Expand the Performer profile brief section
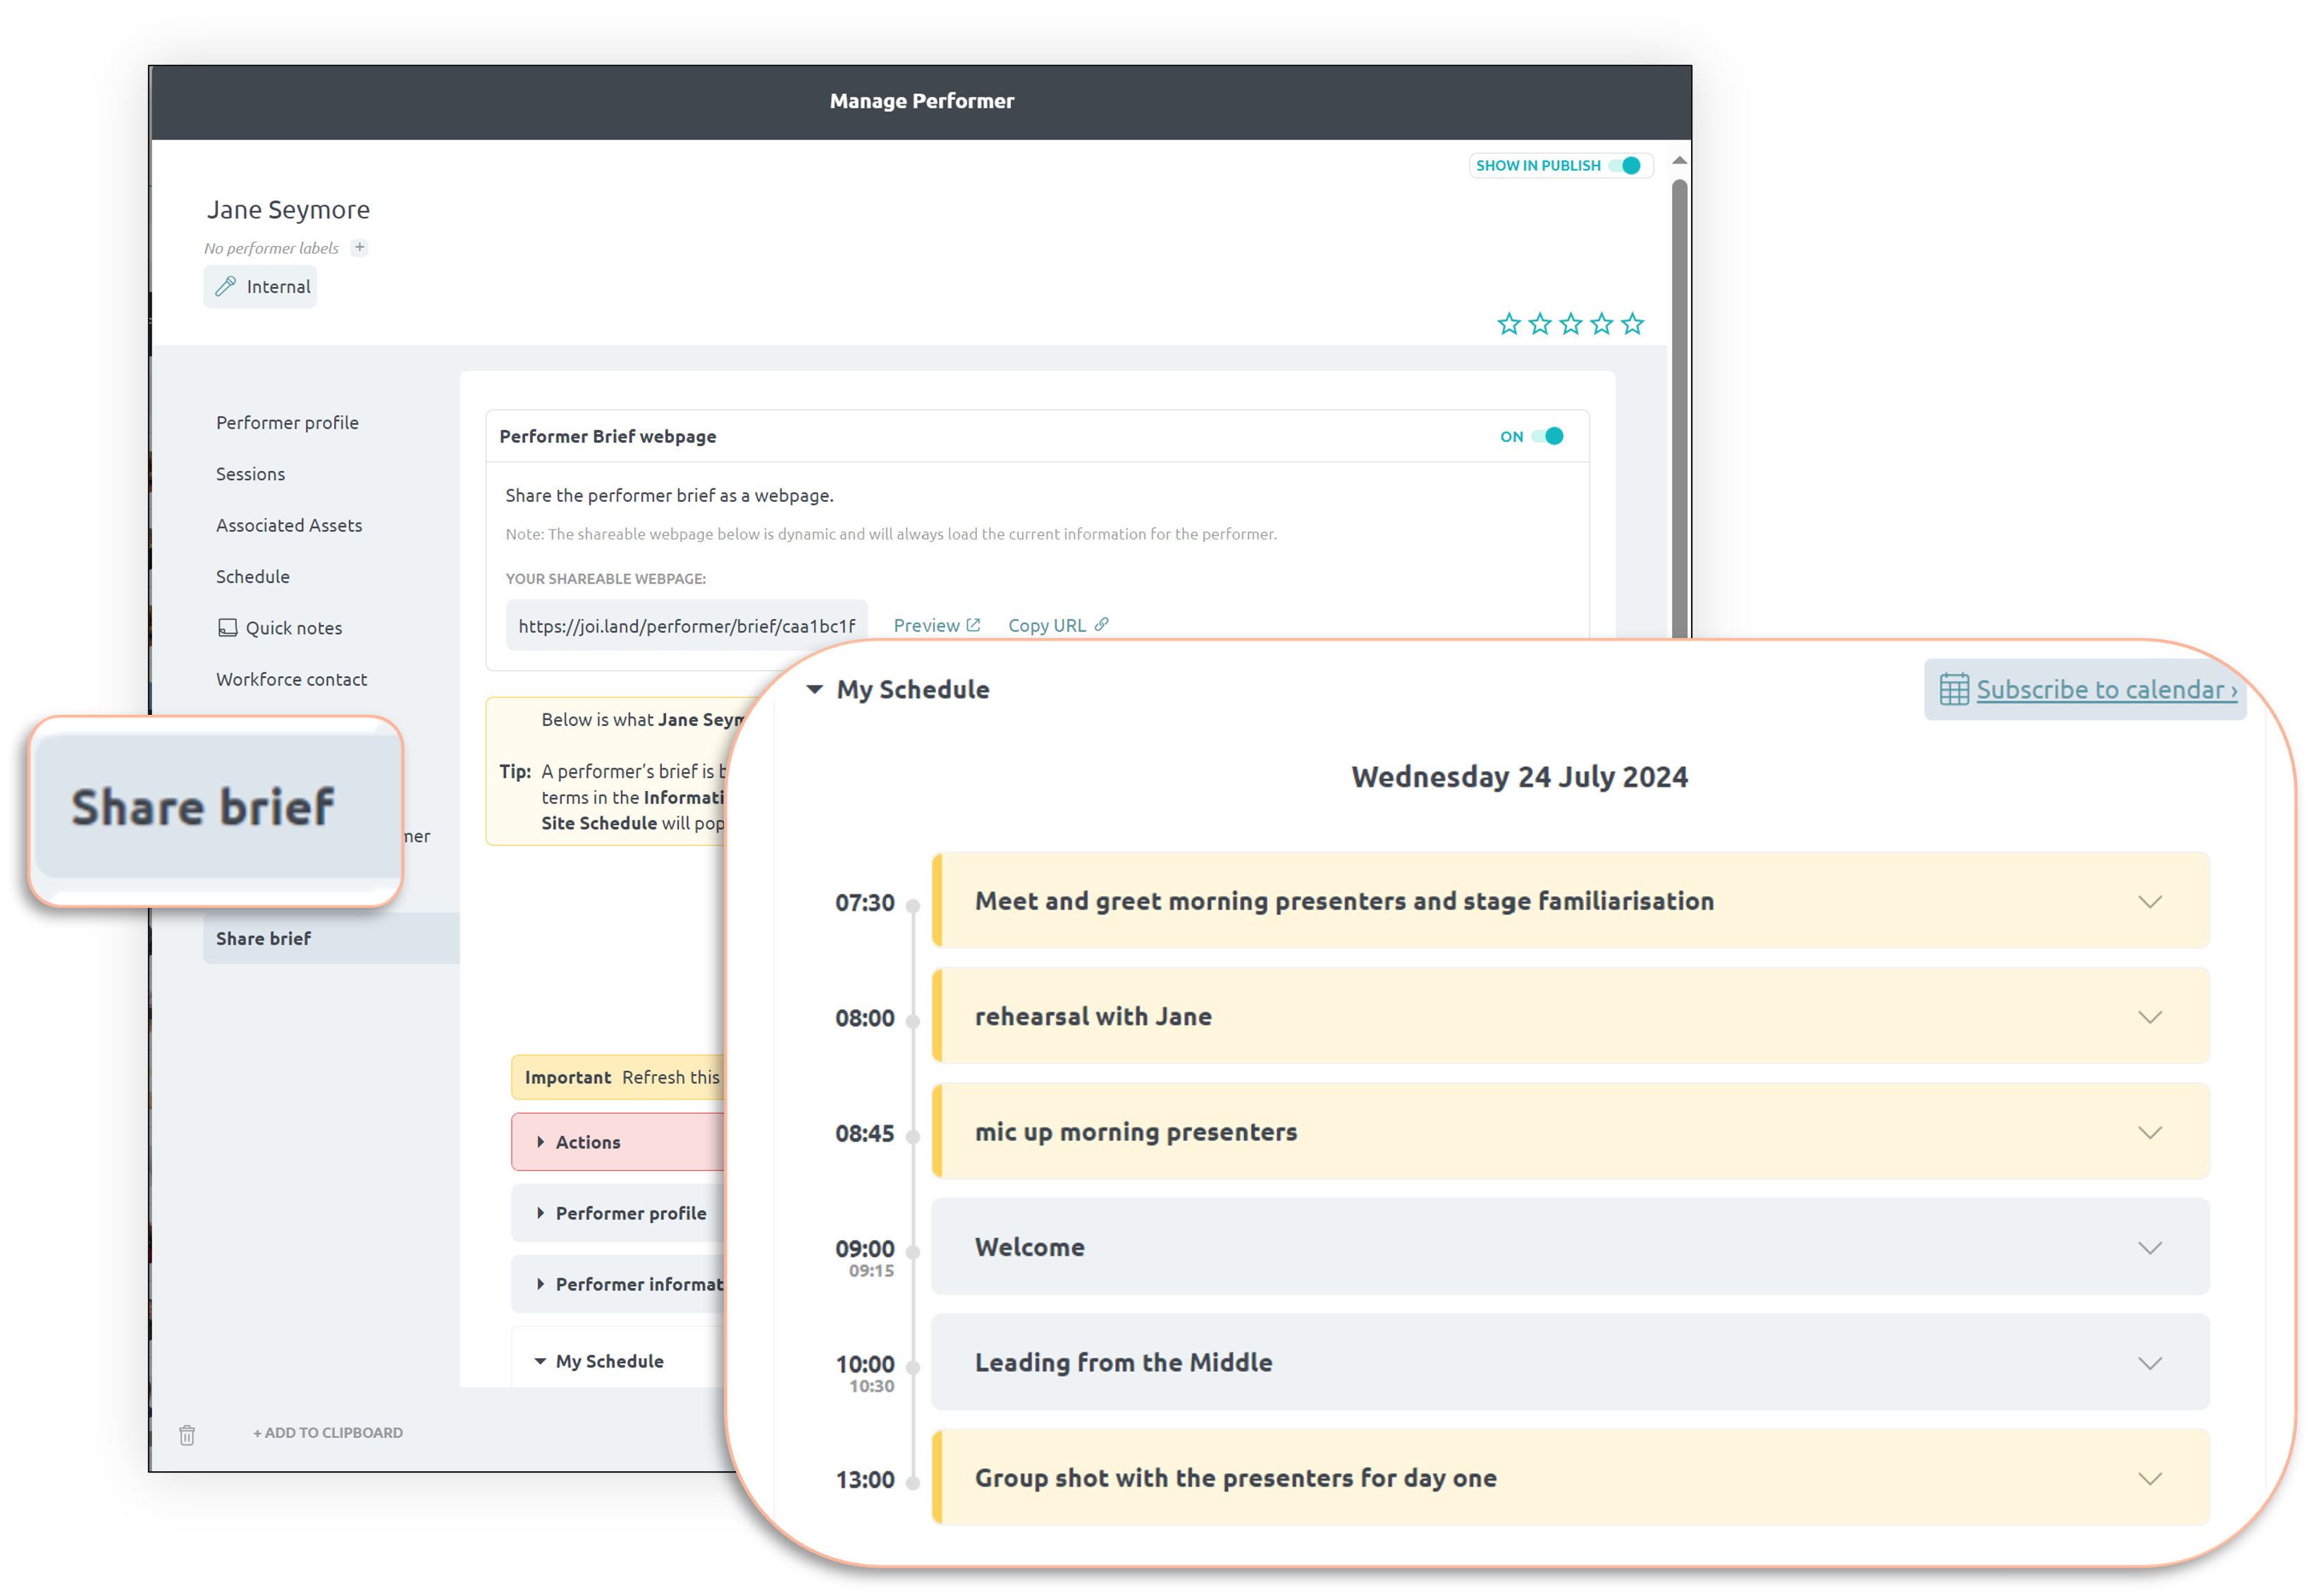 coord(618,1213)
